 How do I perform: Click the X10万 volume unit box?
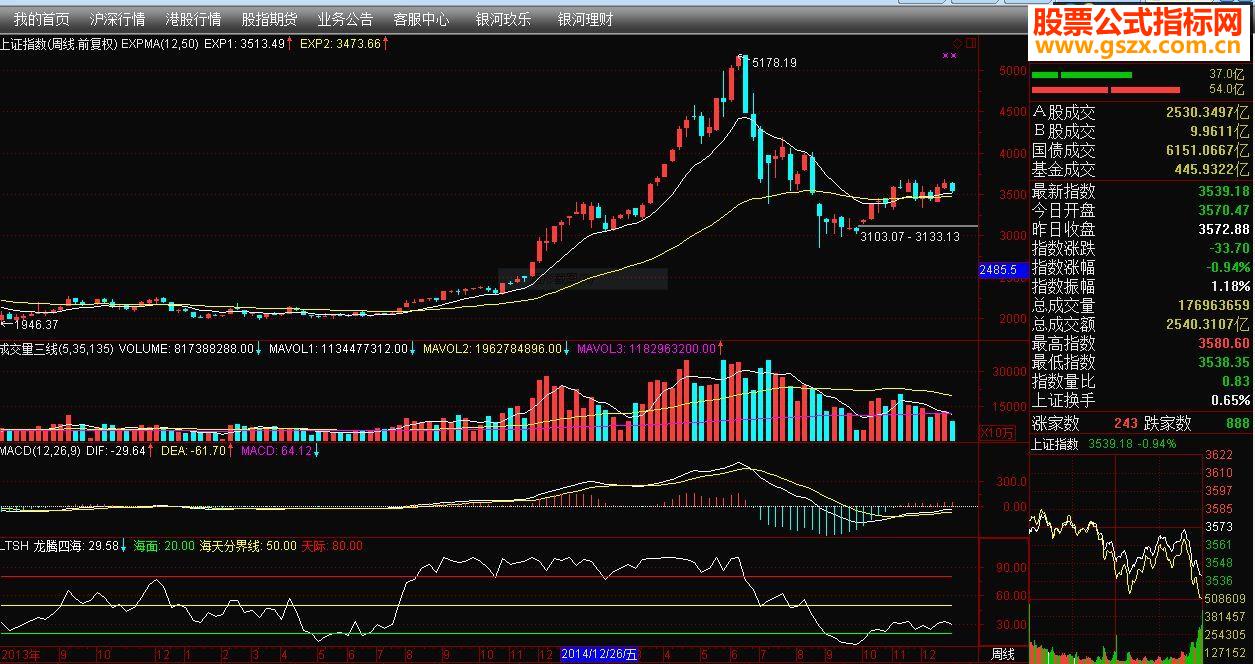point(996,432)
